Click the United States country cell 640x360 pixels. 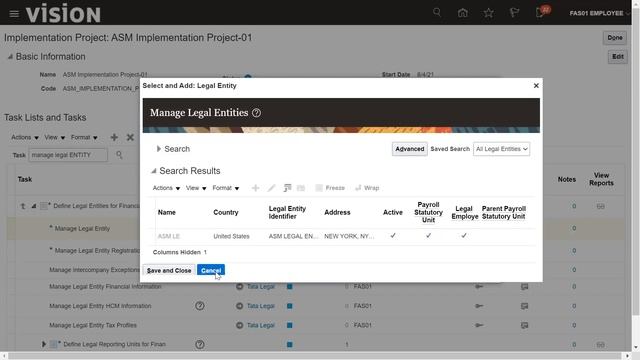pos(231,236)
